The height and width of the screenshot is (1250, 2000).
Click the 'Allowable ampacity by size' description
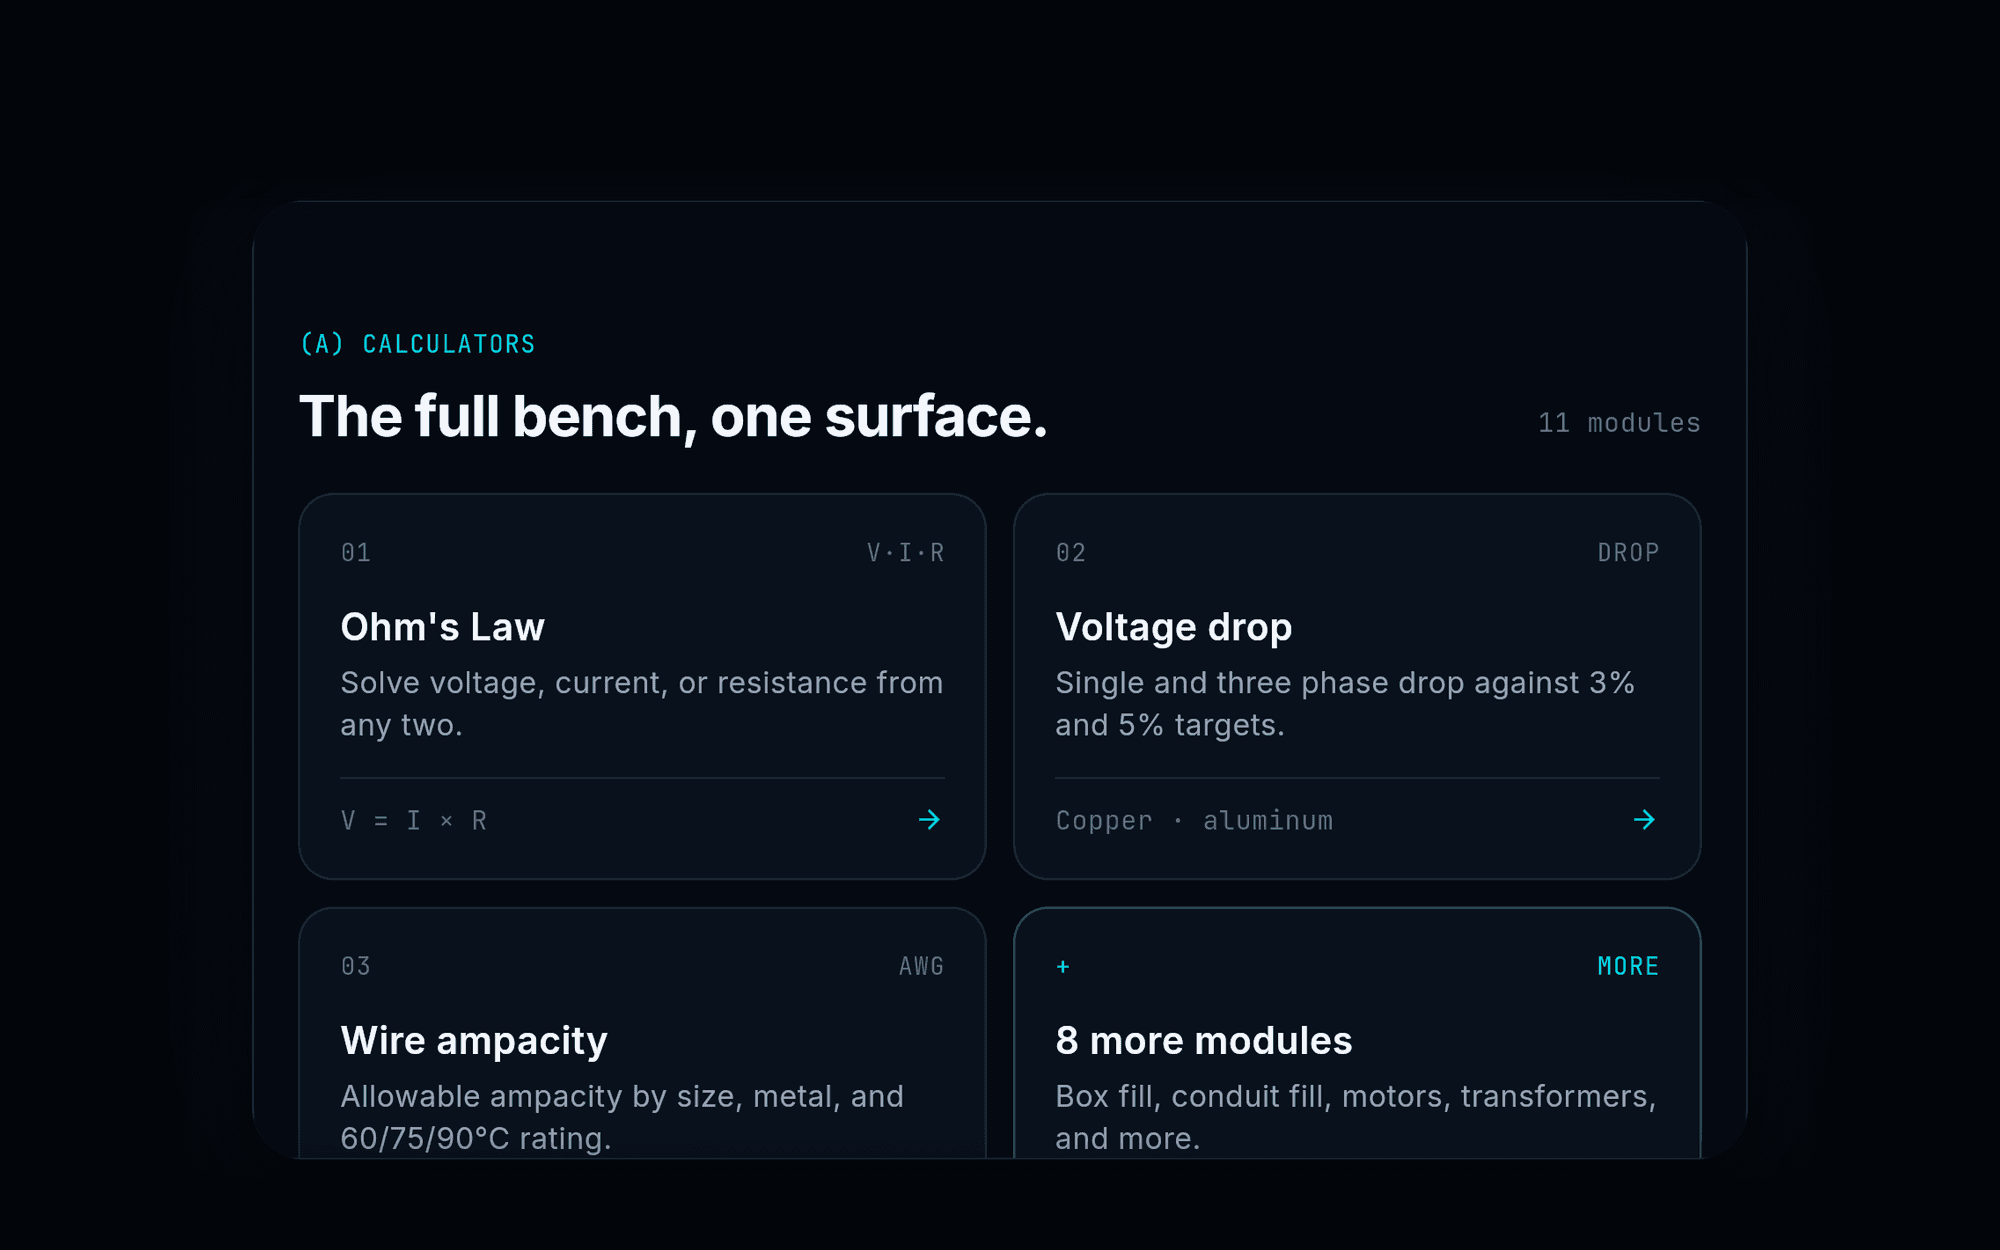point(622,1117)
